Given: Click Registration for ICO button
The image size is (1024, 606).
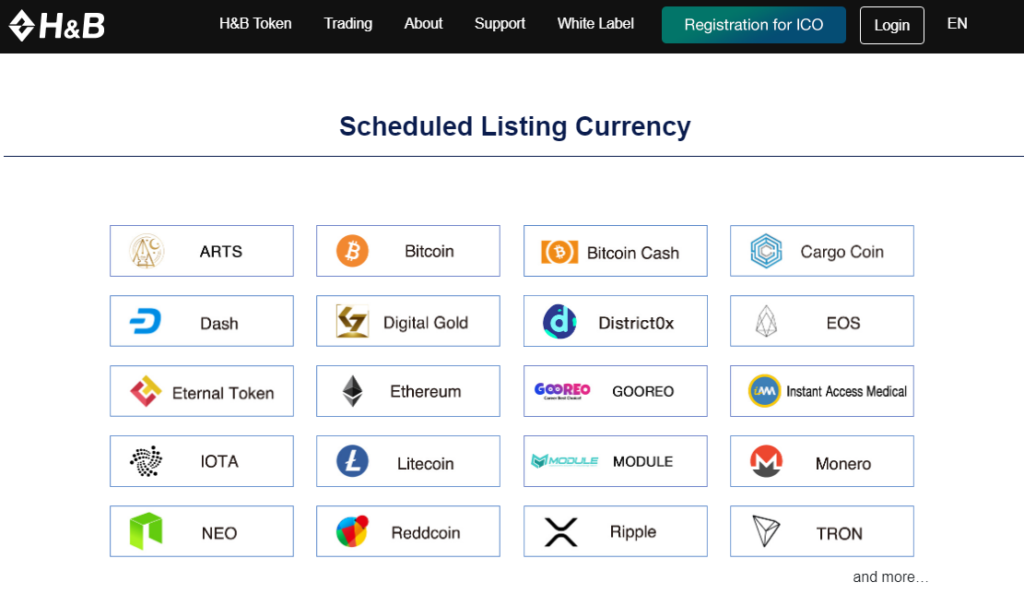Looking at the screenshot, I should [x=754, y=25].
